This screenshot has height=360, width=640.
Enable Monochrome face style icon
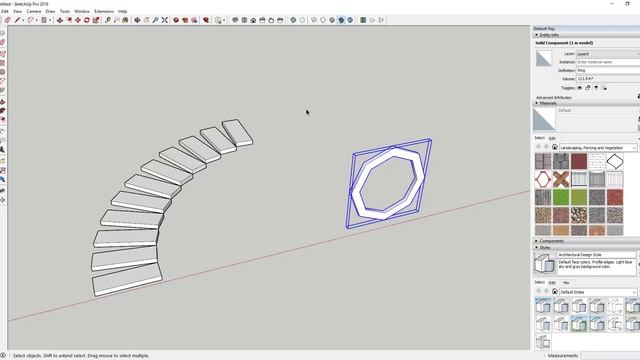point(350,20)
